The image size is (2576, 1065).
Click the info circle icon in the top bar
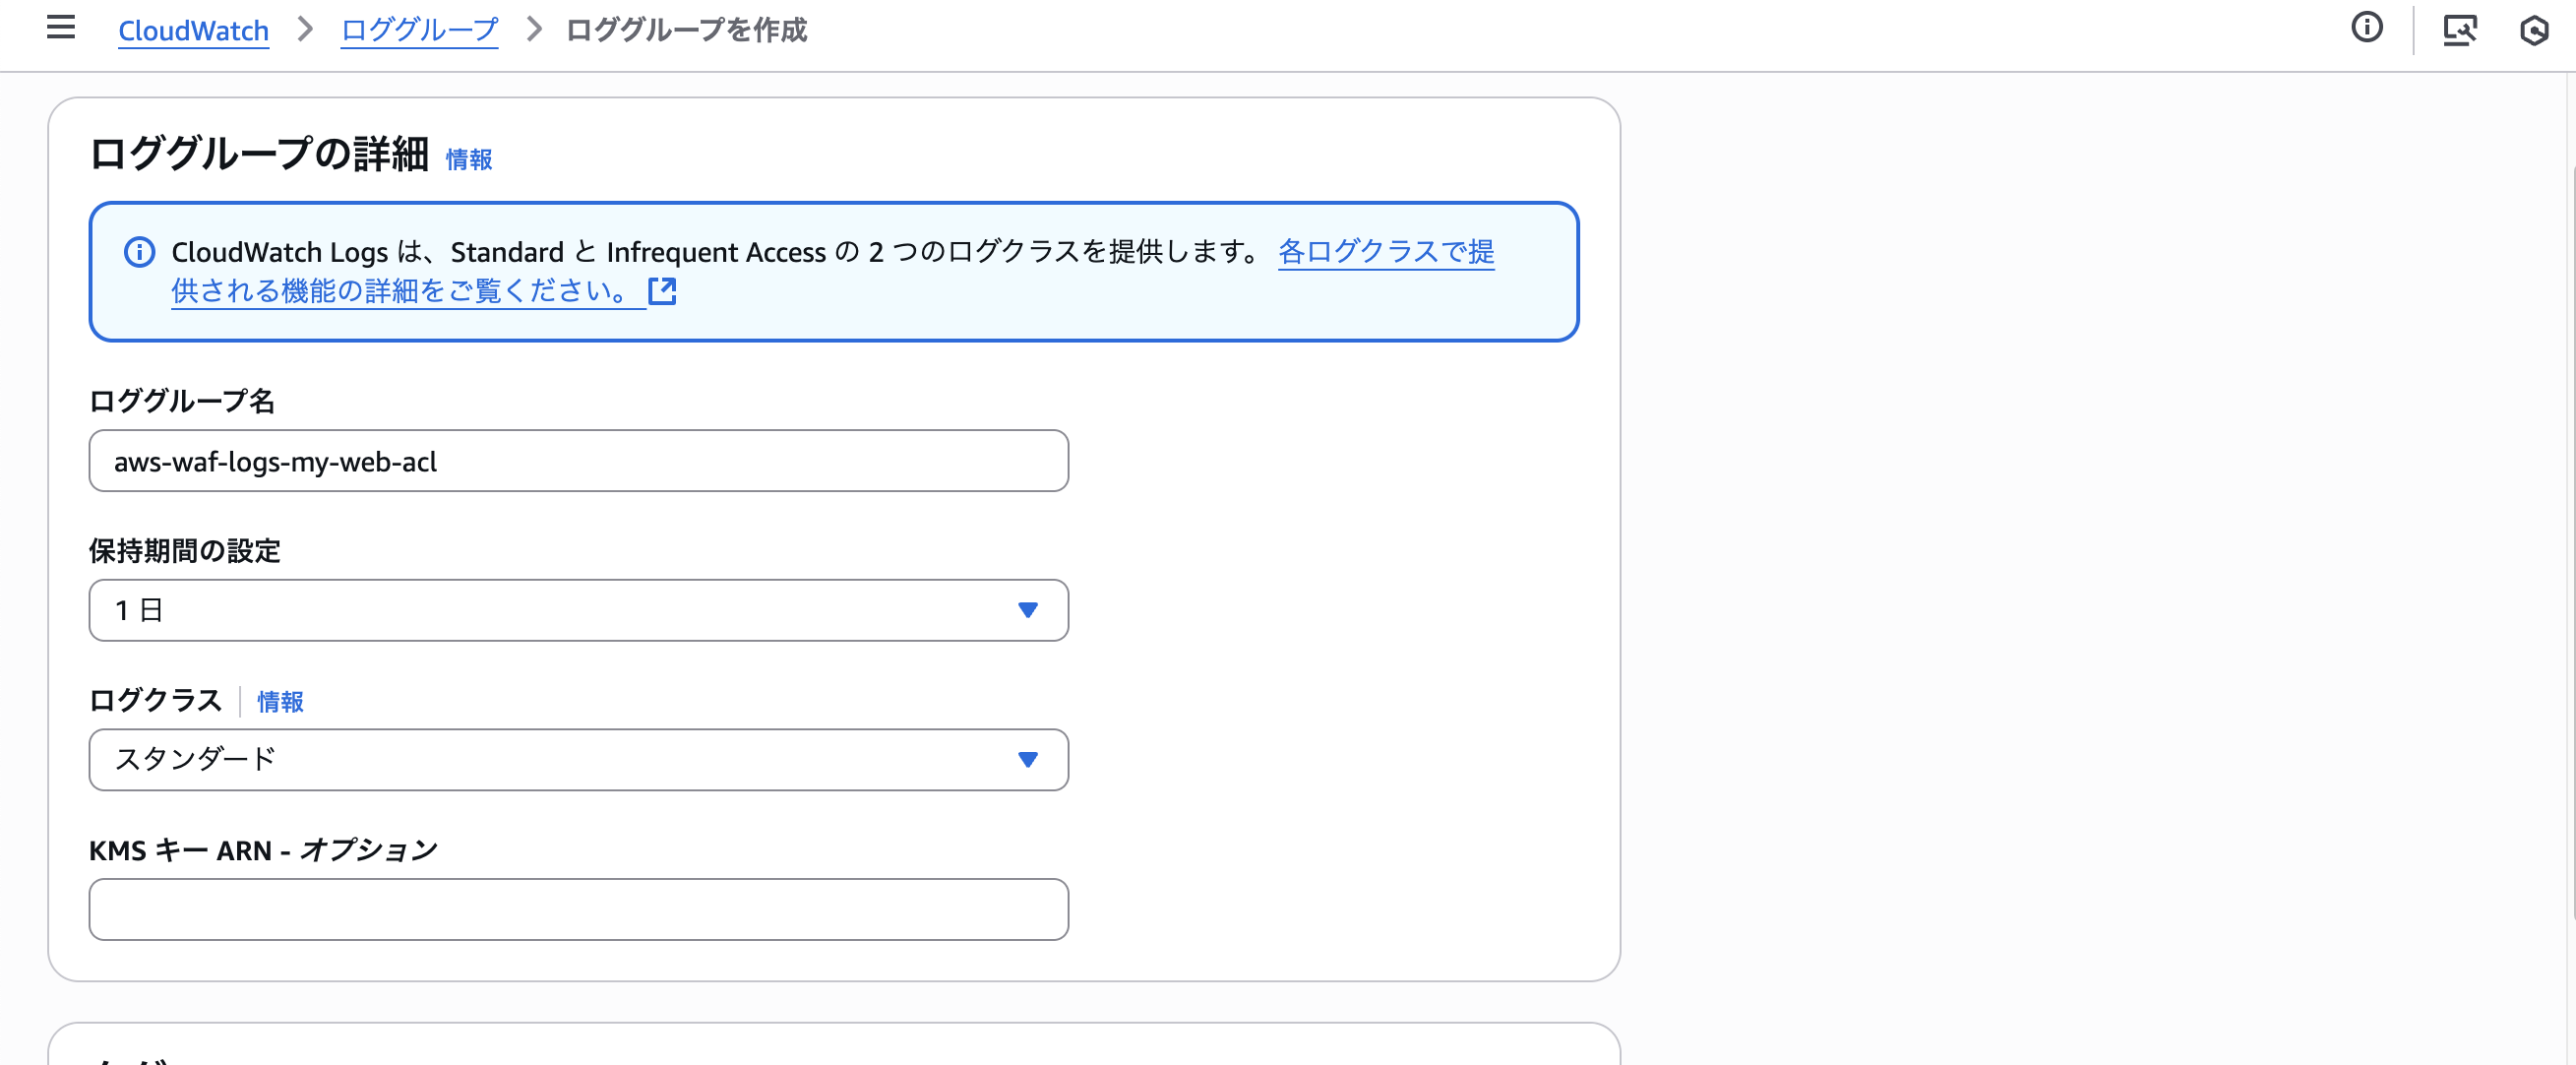(x=2366, y=28)
